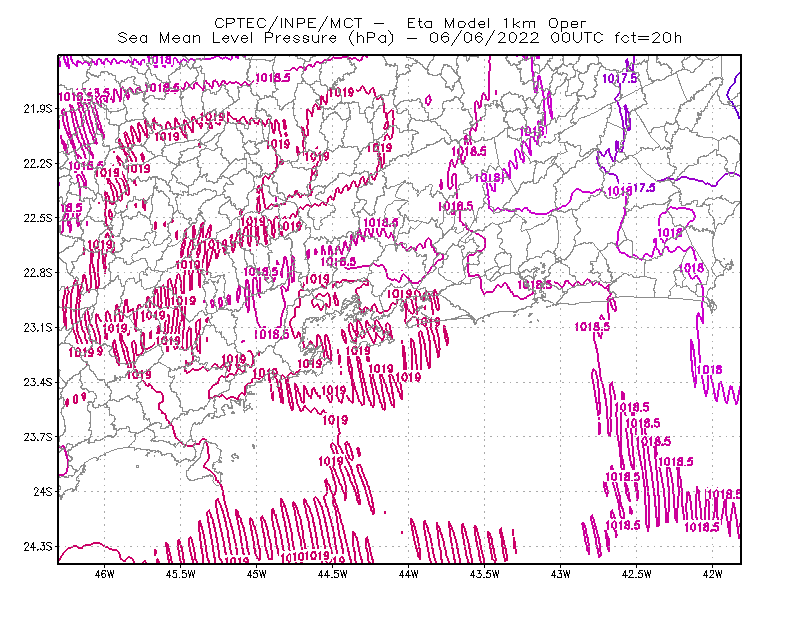Click the 45W longitude axis label
800x618 pixels.
pyautogui.click(x=256, y=574)
